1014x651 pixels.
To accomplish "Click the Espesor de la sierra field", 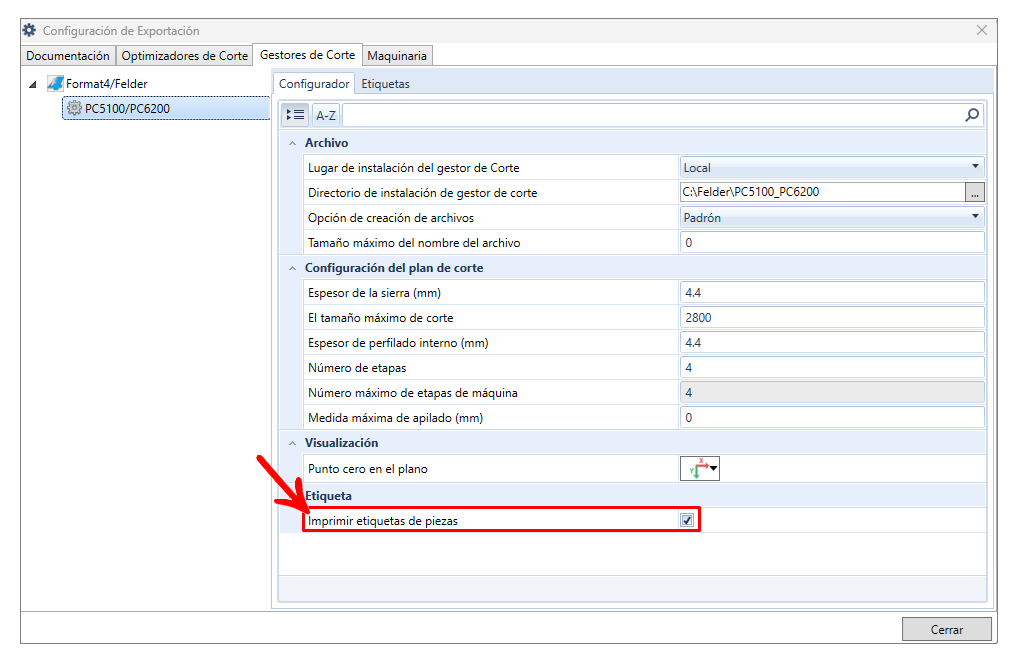I will 831,292.
